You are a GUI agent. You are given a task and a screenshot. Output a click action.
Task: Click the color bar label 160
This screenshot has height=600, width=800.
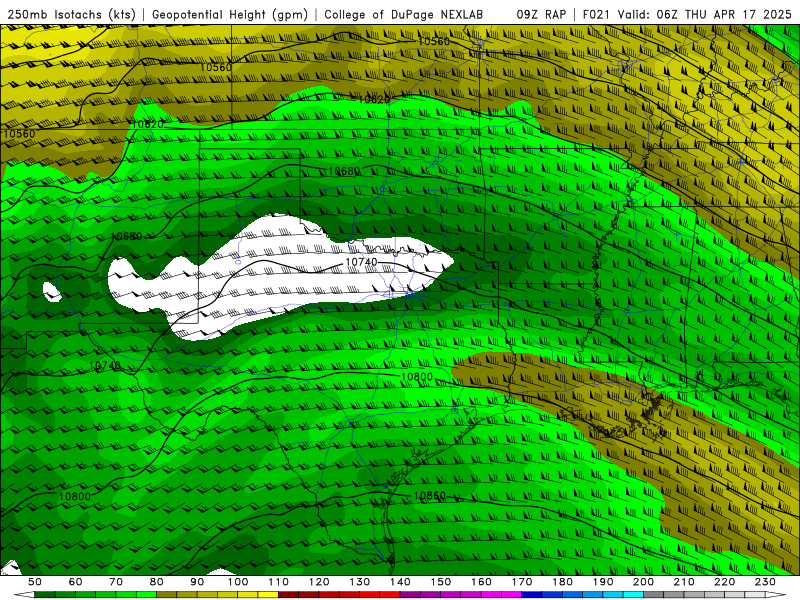482,582
